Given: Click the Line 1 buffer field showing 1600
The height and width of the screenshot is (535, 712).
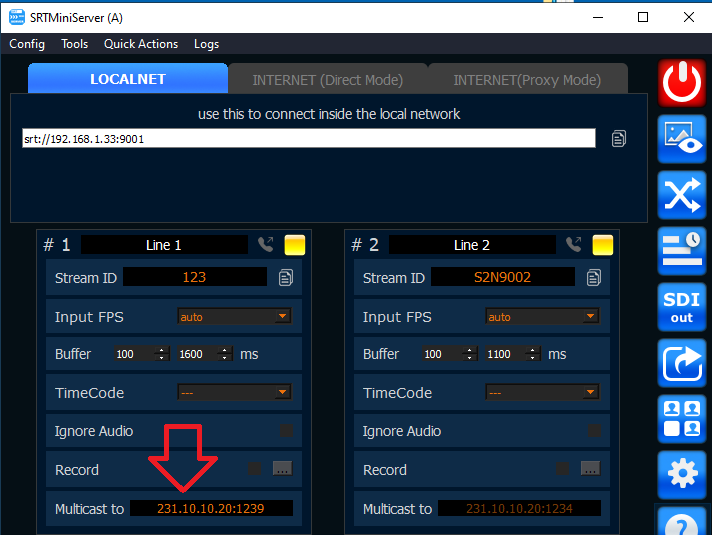Looking at the screenshot, I should click(198, 354).
